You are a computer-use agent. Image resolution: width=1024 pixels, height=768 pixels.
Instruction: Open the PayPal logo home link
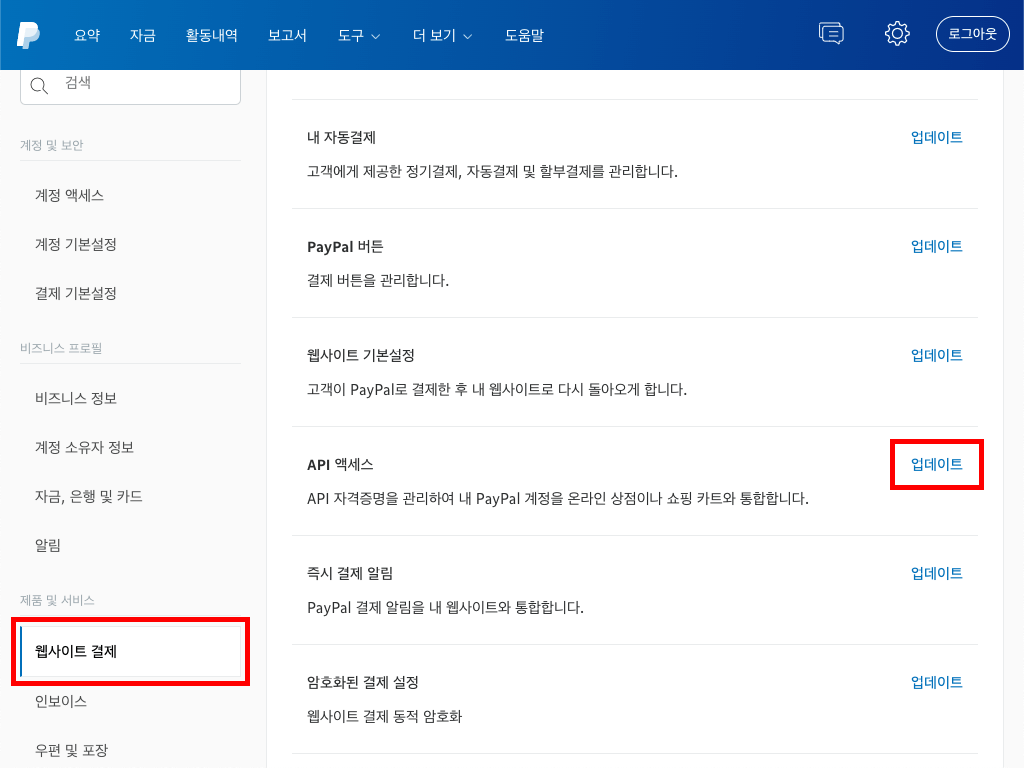pyautogui.click(x=28, y=35)
